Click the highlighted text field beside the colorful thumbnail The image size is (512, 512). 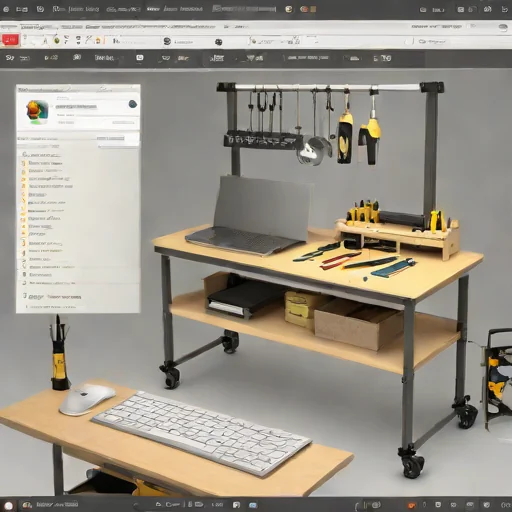click(x=76, y=107)
